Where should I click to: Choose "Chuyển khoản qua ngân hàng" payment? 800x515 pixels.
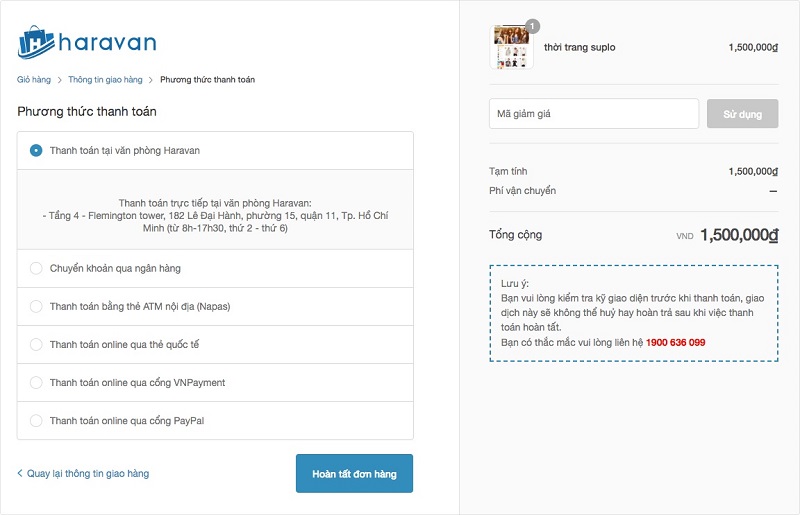36,268
